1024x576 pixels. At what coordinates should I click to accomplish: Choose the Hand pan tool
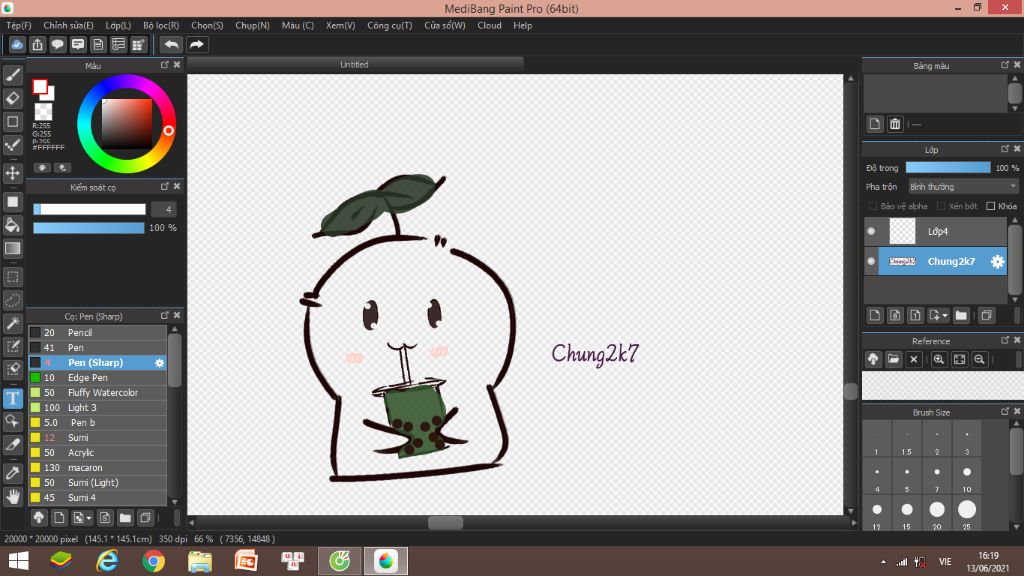(x=12, y=497)
